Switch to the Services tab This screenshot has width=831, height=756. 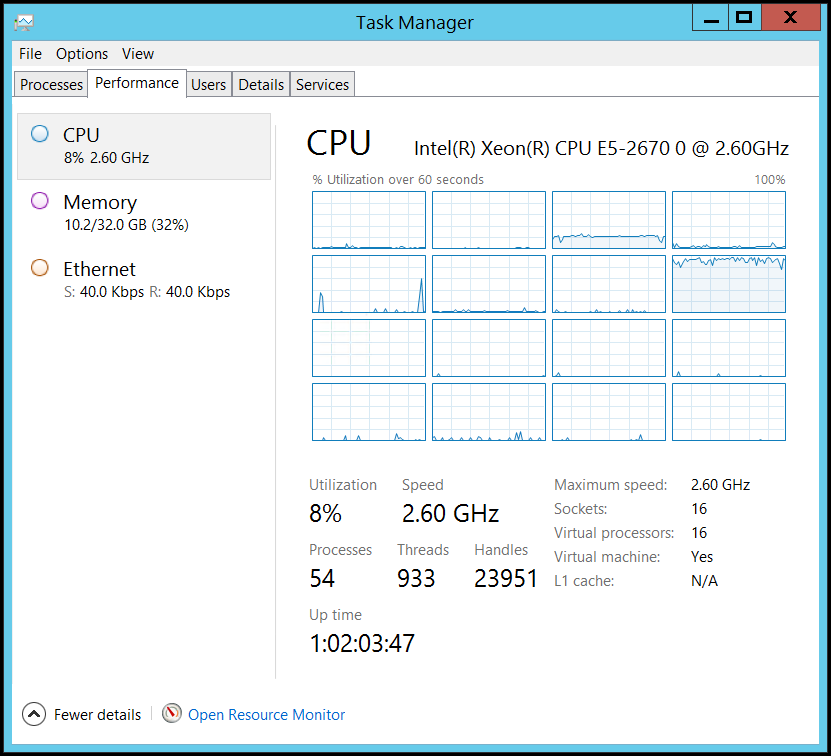pos(322,84)
